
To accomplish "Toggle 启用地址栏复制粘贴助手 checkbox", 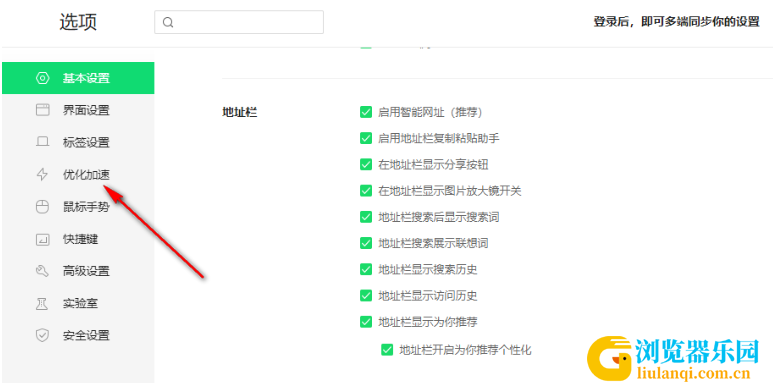I will (366, 138).
